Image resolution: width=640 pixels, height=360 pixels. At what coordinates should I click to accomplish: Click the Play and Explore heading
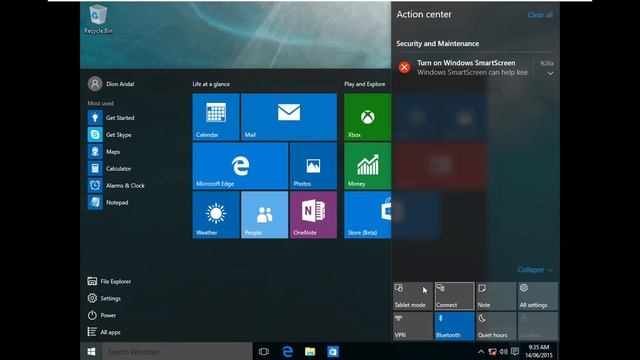pyautogui.click(x=364, y=84)
